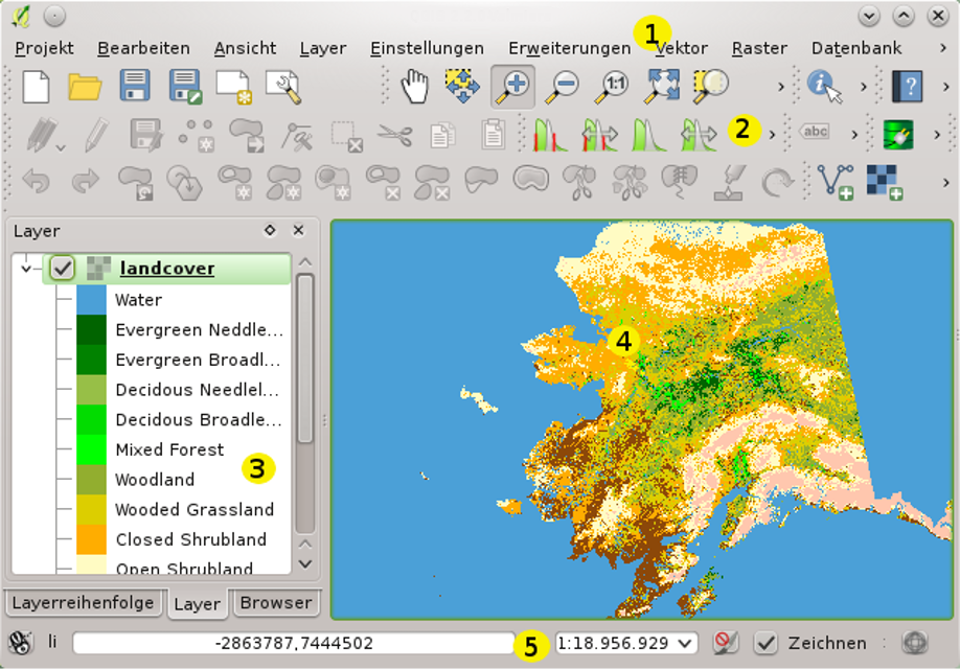This screenshot has height=669, width=960.
Task: Open the Datenbank menu
Action: pyautogui.click(x=857, y=48)
